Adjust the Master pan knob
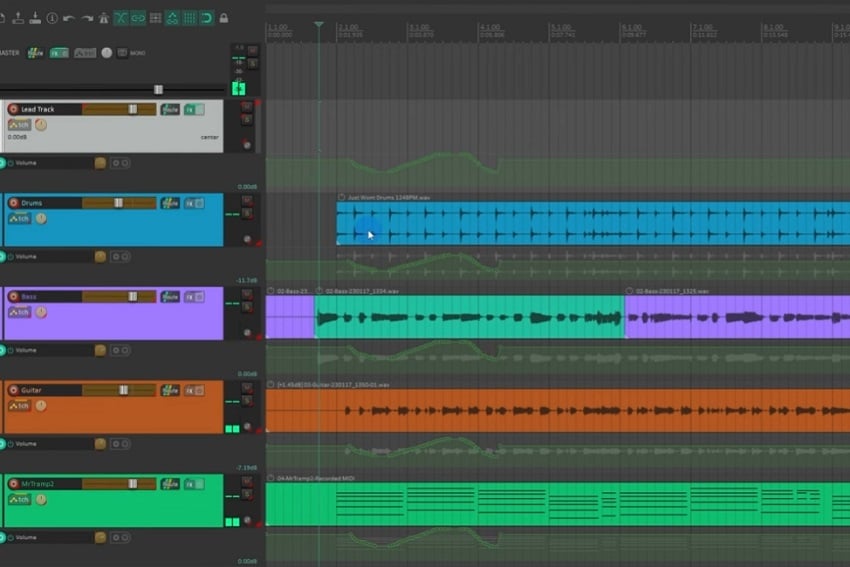The height and width of the screenshot is (567, 850). point(107,53)
